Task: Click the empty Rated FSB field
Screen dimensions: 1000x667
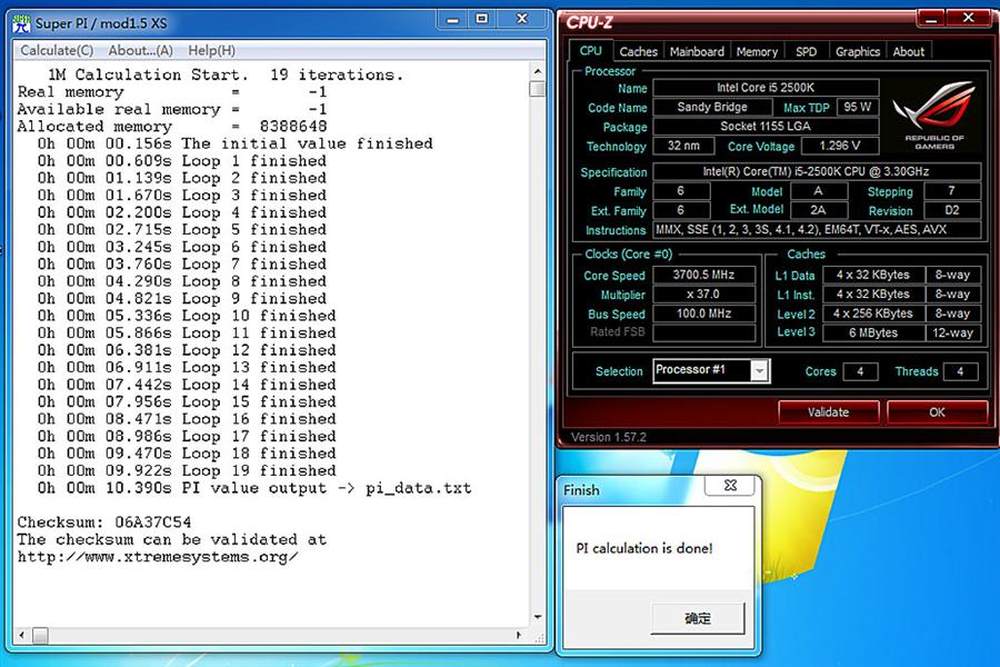Action: [x=703, y=333]
